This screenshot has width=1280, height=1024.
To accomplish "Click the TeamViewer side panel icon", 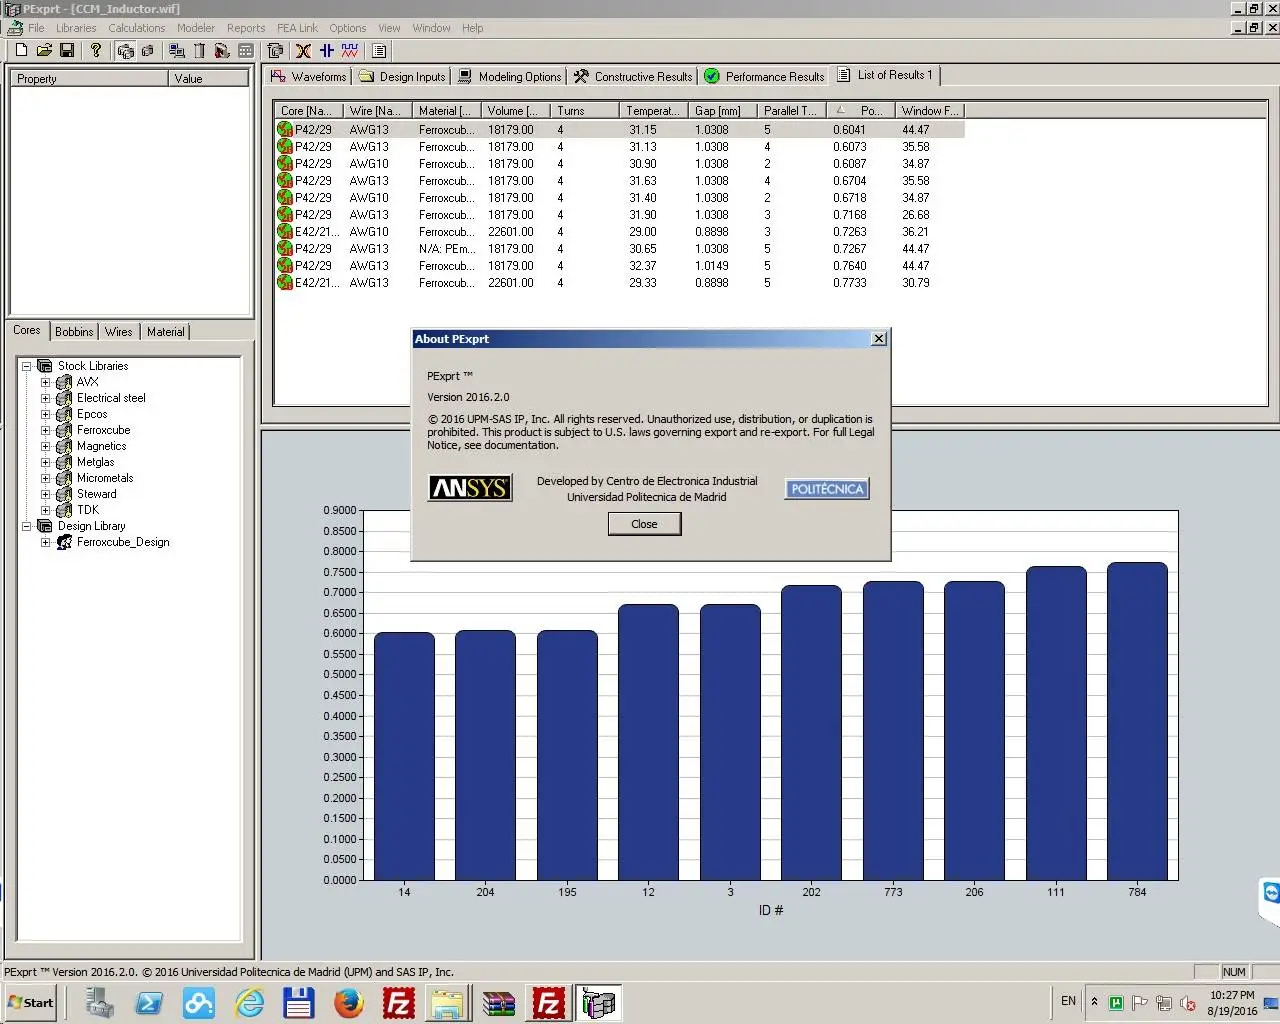I will (x=1271, y=892).
